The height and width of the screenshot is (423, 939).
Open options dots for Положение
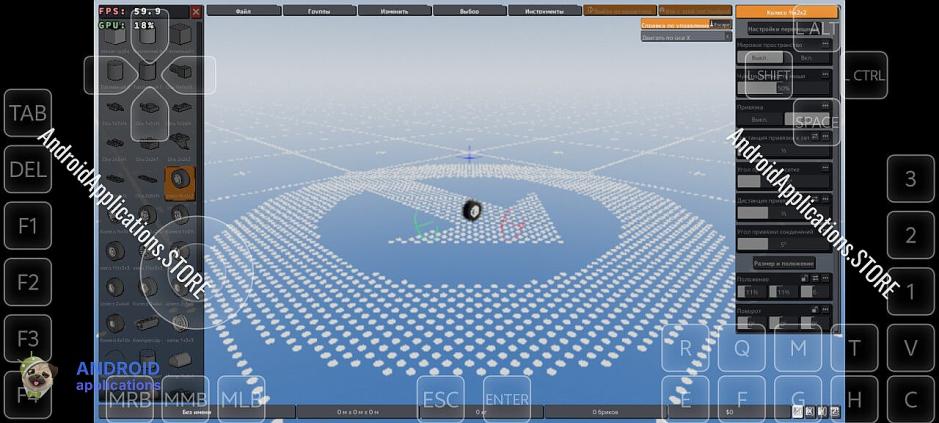pyautogui.click(x=826, y=279)
